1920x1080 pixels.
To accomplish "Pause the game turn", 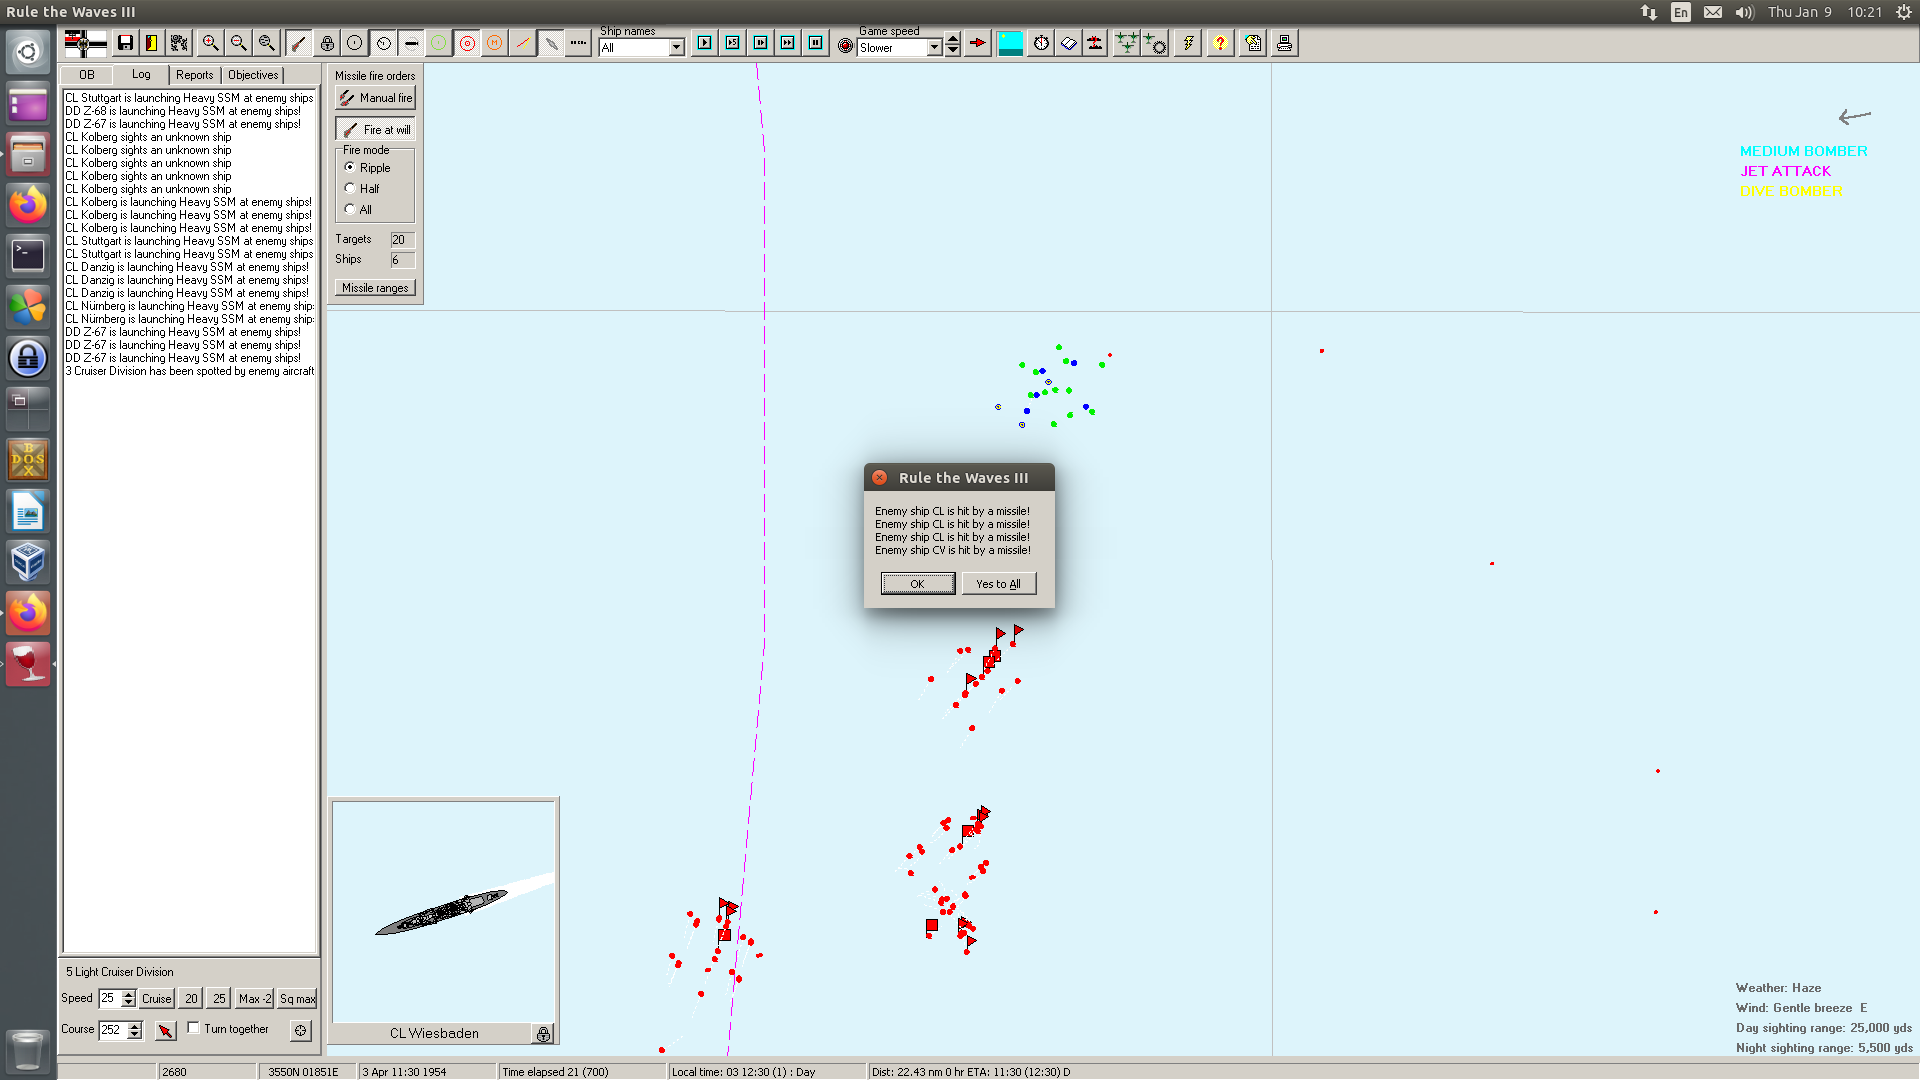I will pyautogui.click(x=816, y=43).
